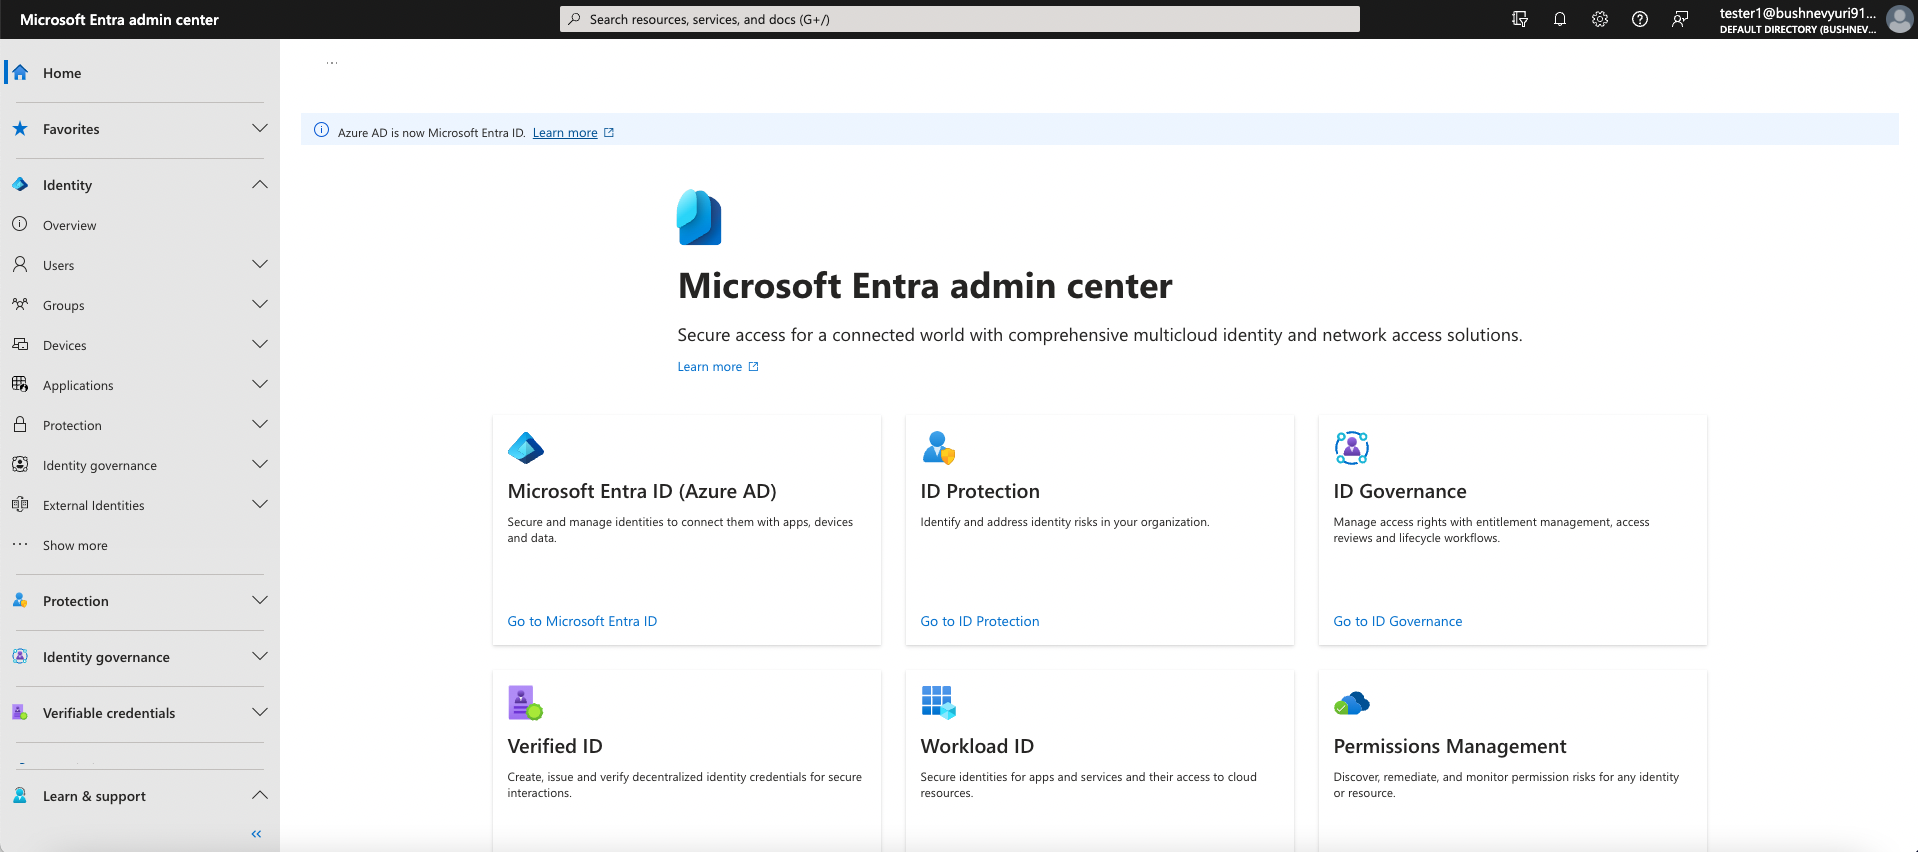Select Home in the navigation menu
Viewport: 1918px width, 852px height.
click(62, 73)
